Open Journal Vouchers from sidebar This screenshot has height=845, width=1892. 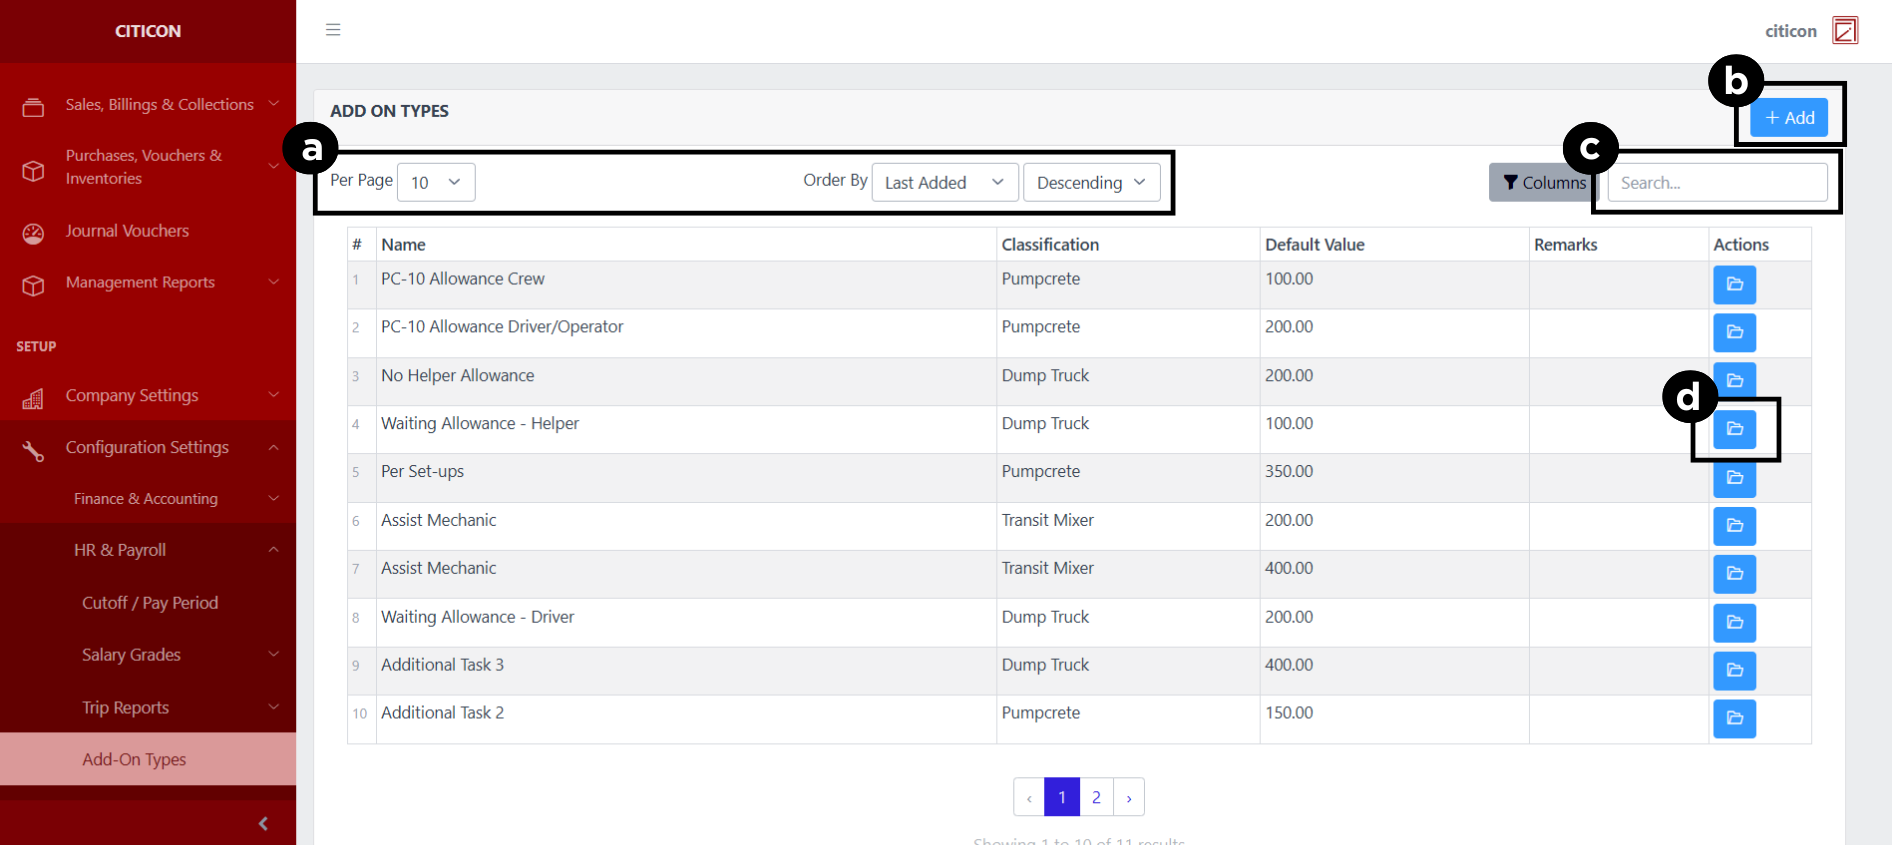(127, 231)
